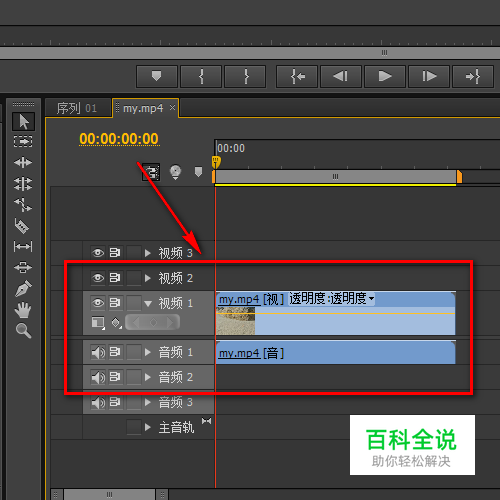Set the In point in monitor
Screen dimensions: 500x500
201,77
